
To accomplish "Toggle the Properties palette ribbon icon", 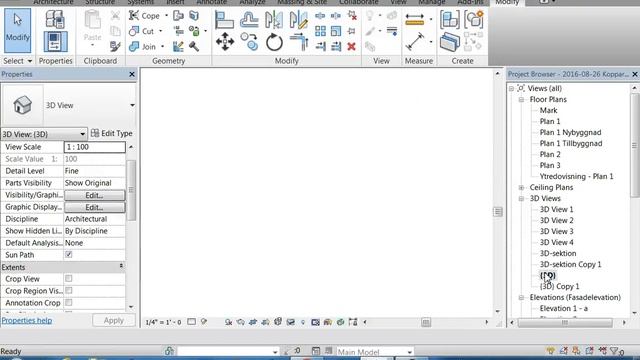I will (55, 42).
